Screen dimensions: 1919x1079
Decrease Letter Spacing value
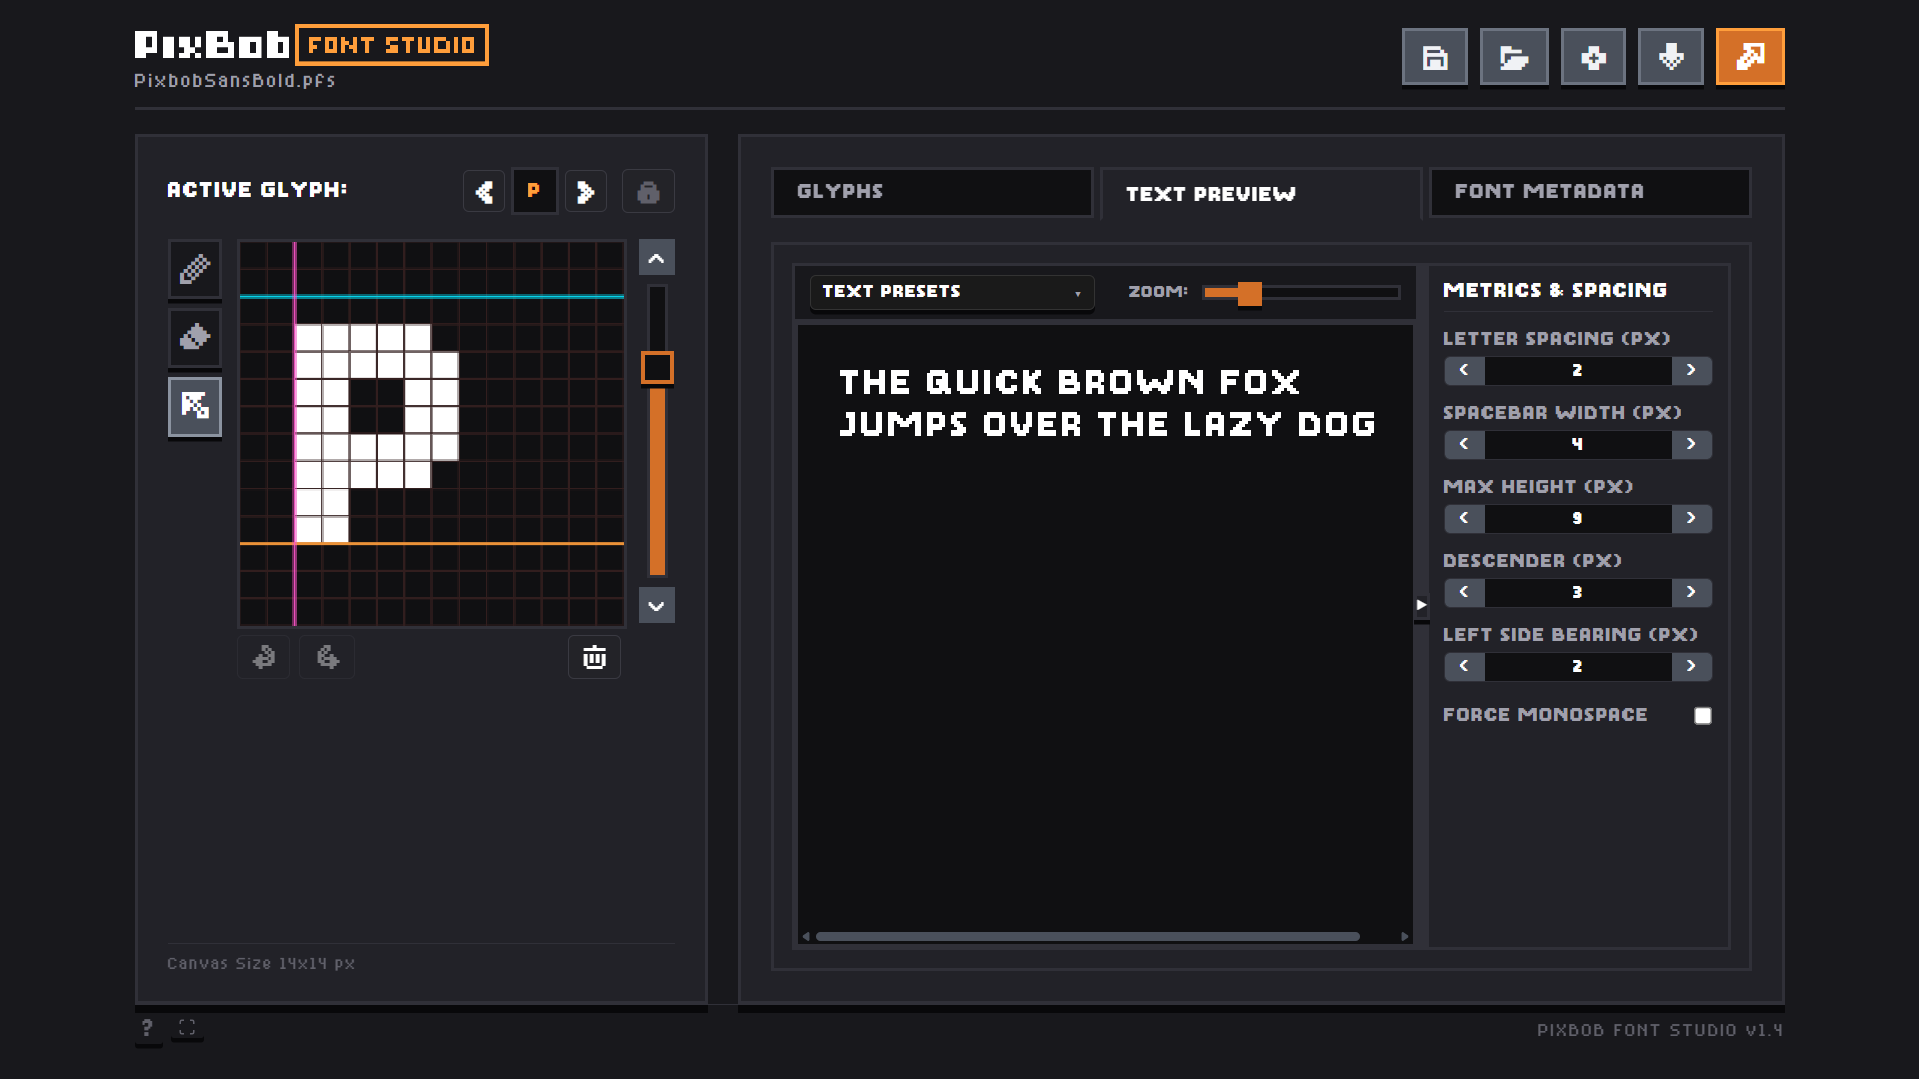pos(1464,370)
